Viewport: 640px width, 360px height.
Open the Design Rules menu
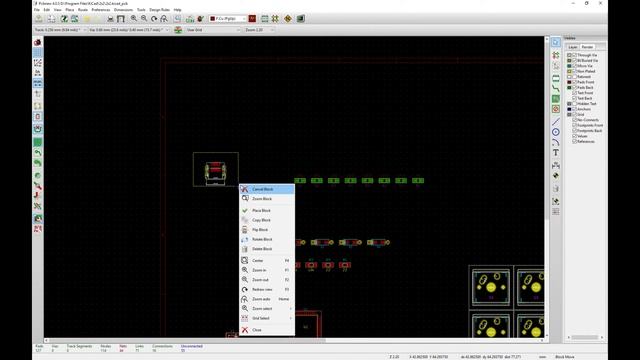pos(160,9)
